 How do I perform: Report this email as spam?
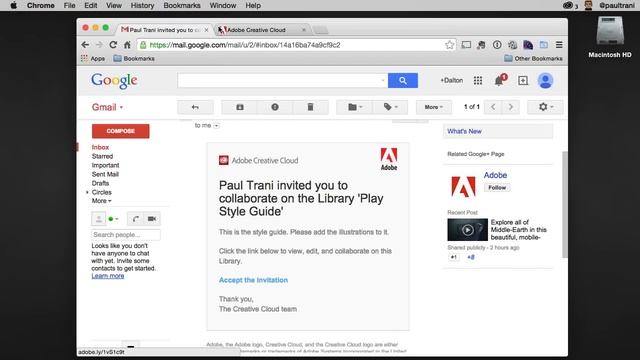275,107
